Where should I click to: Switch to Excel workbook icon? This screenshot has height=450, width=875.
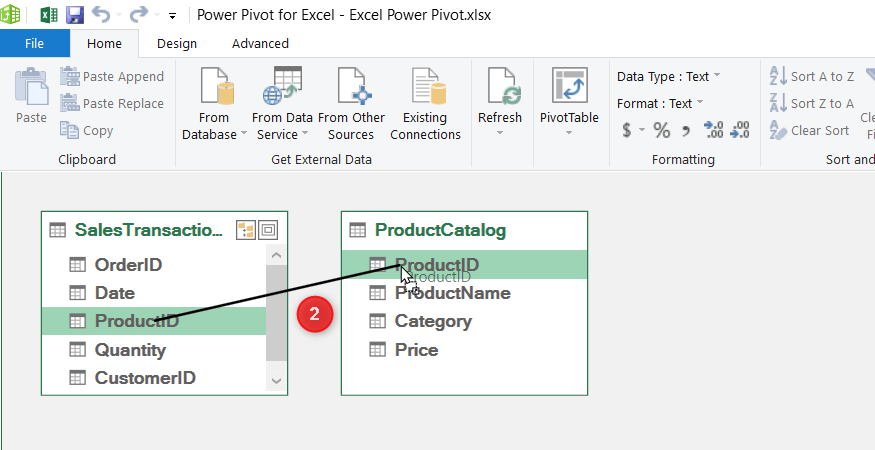click(49, 15)
